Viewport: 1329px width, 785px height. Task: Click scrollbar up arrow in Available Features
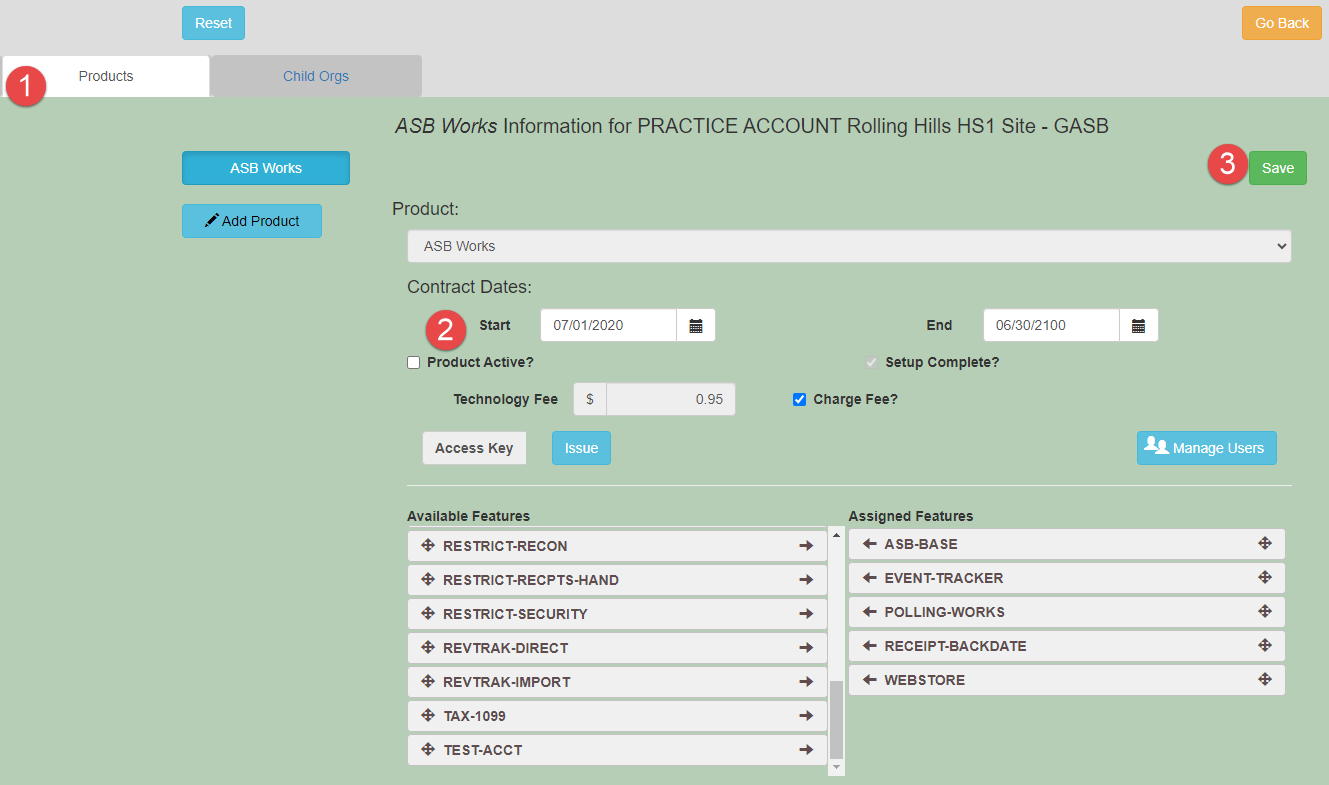point(837,536)
